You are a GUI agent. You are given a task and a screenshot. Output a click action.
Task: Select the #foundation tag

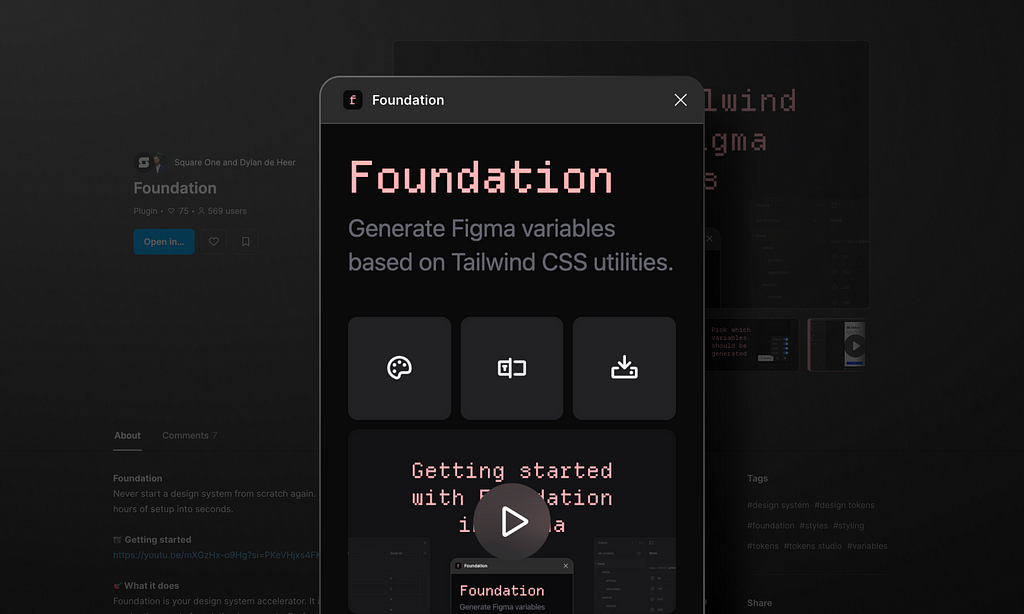pos(771,526)
